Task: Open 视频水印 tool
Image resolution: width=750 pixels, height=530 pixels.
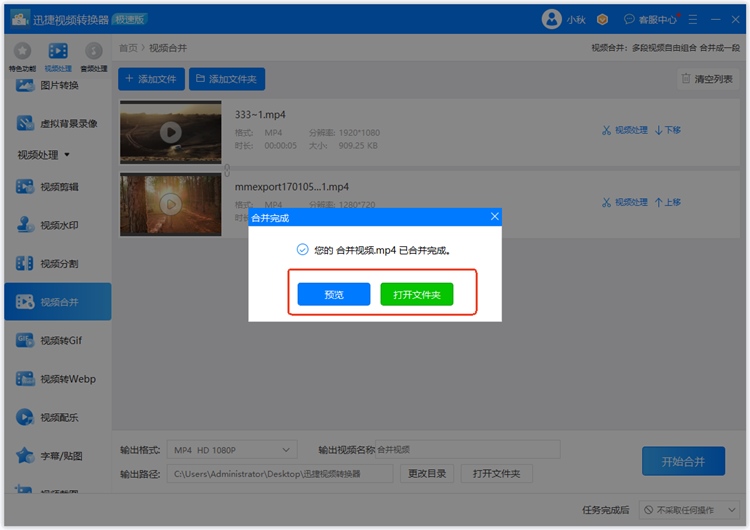Action: 58,225
